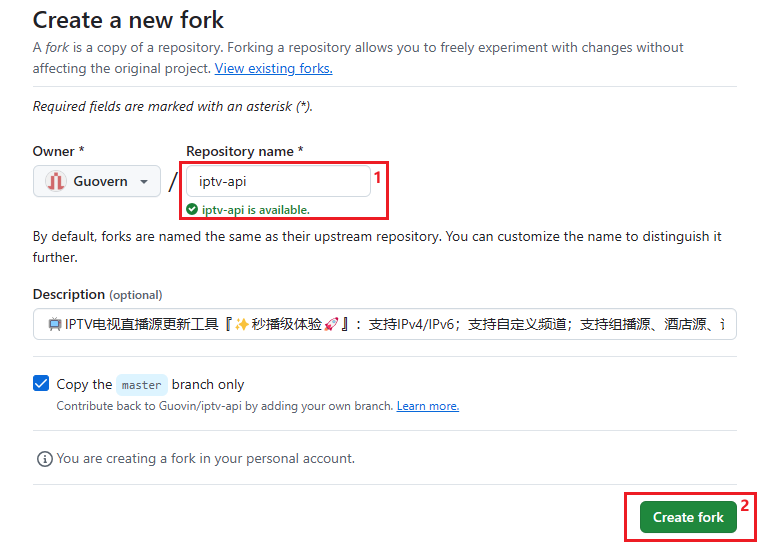Click the "master" branch name badge
Image resolution: width=769 pixels, height=556 pixels.
tap(141, 384)
